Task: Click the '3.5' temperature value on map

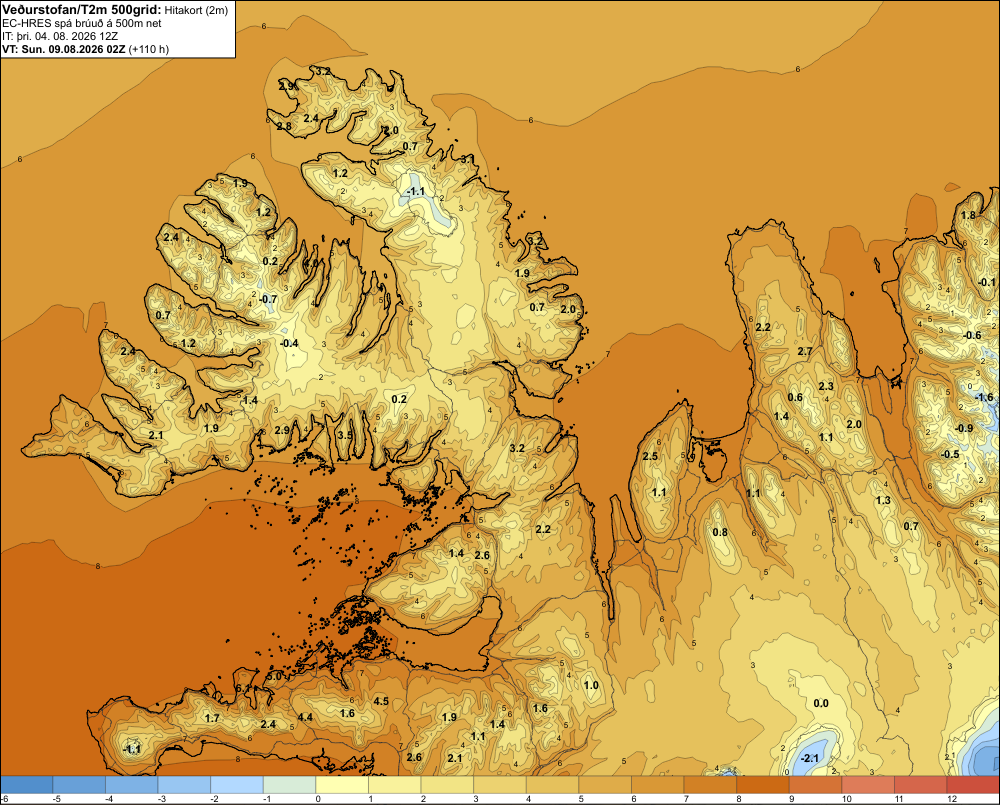Action: click(345, 435)
